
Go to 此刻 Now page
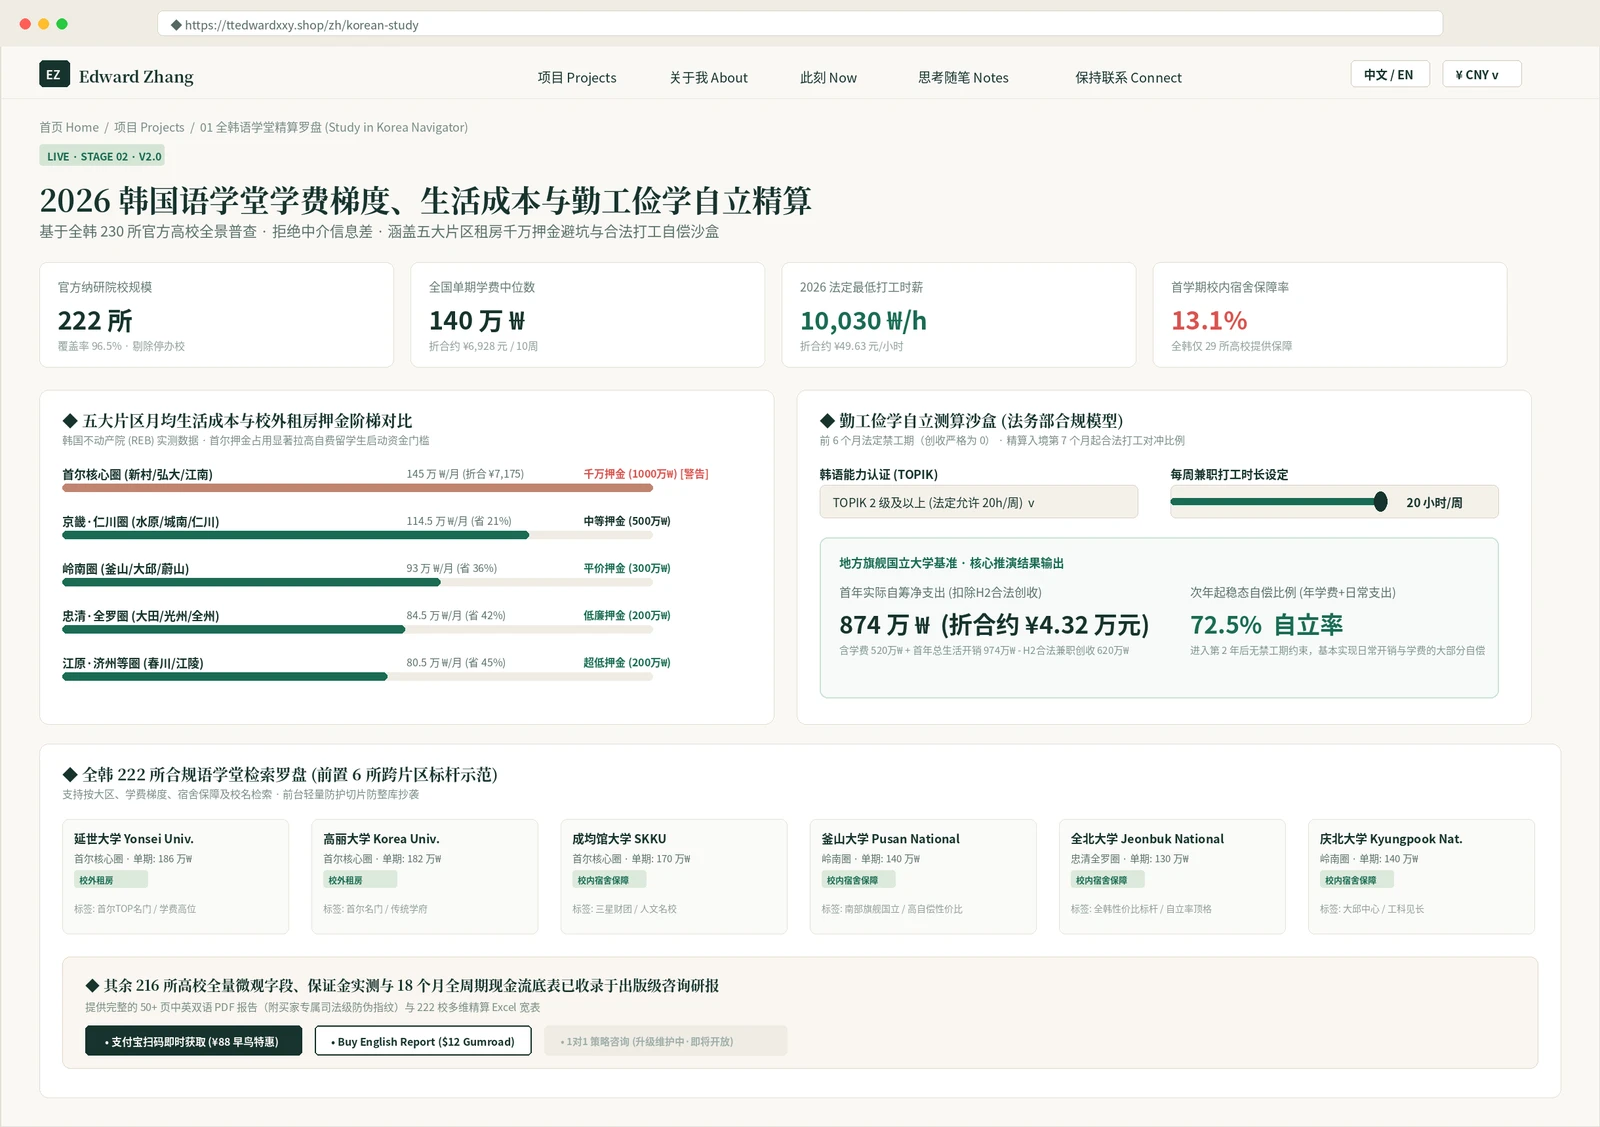tap(828, 77)
